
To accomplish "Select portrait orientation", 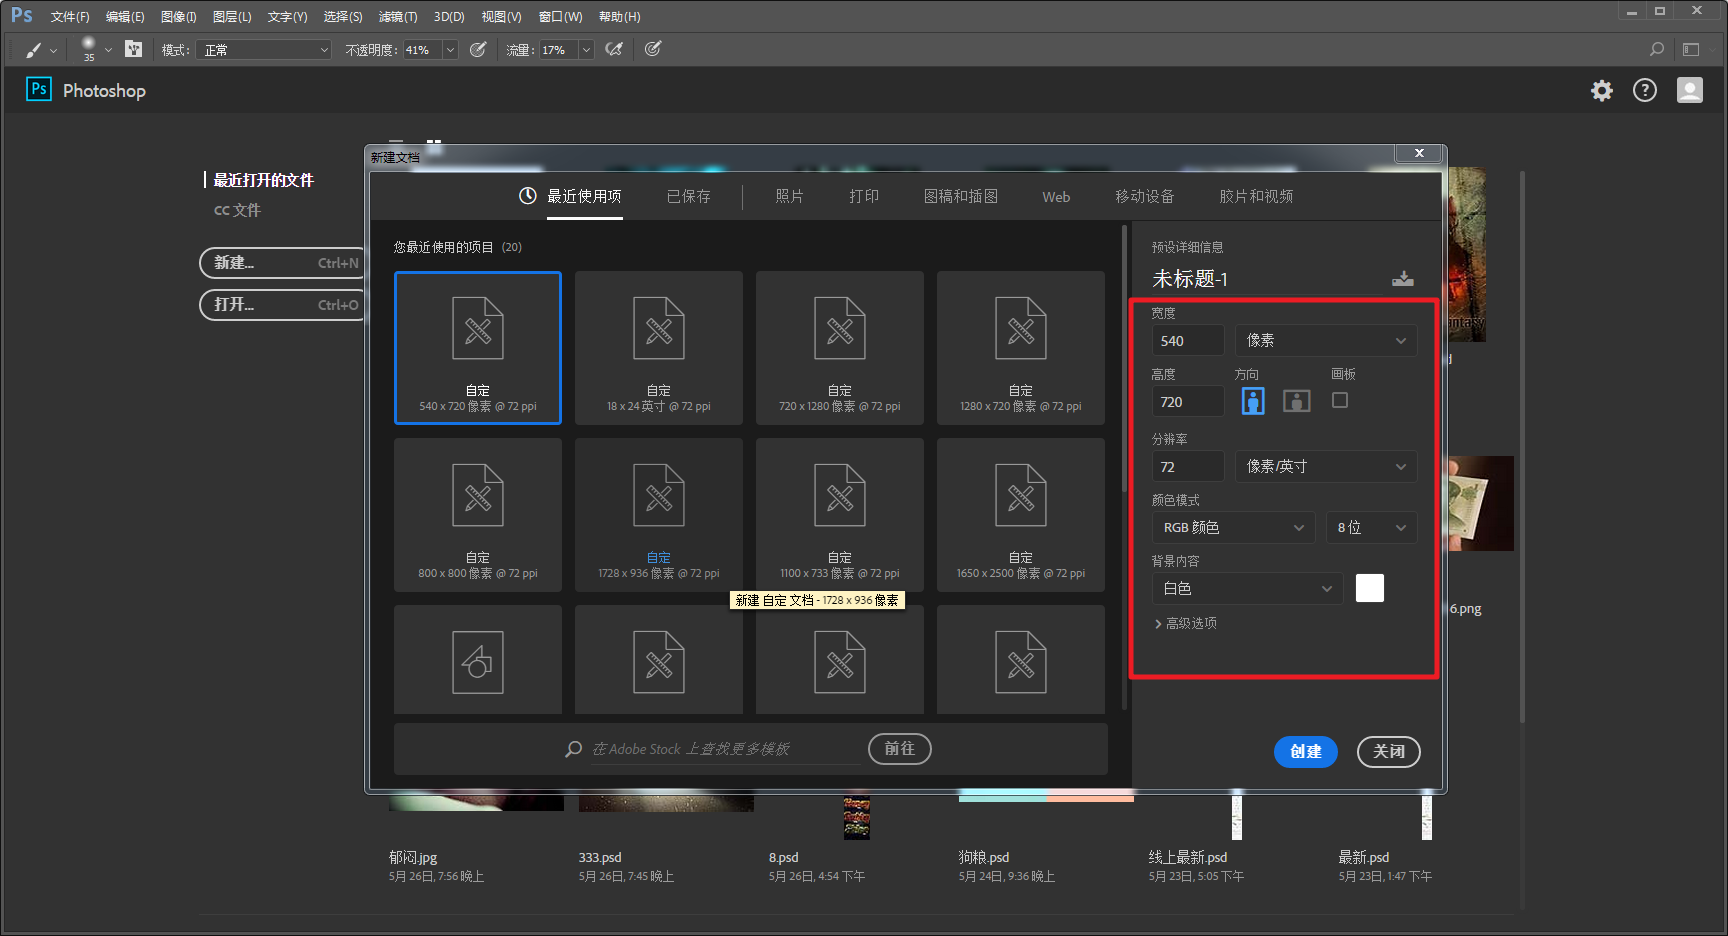I will (x=1253, y=401).
